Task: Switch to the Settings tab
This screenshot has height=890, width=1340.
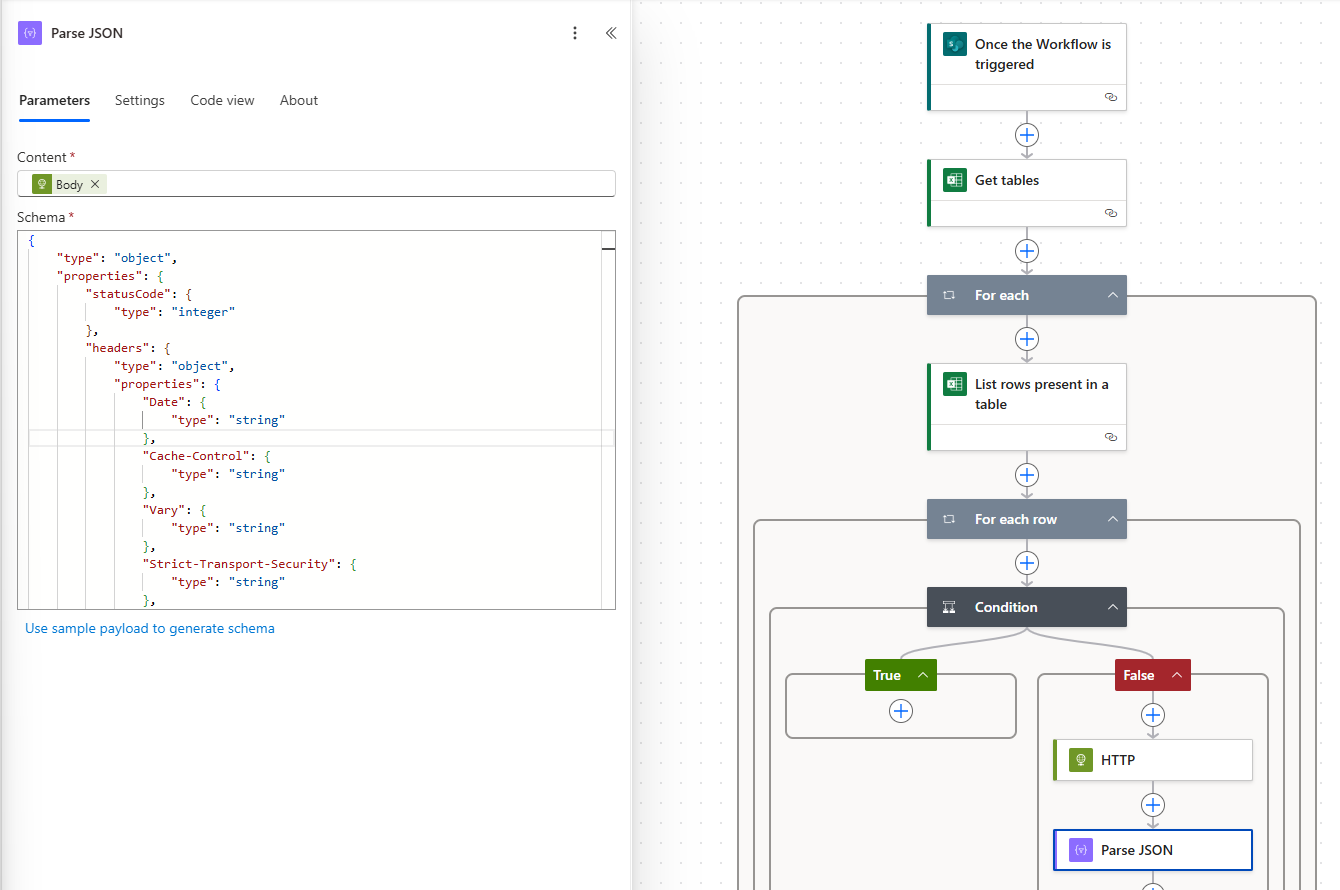Action: click(140, 101)
